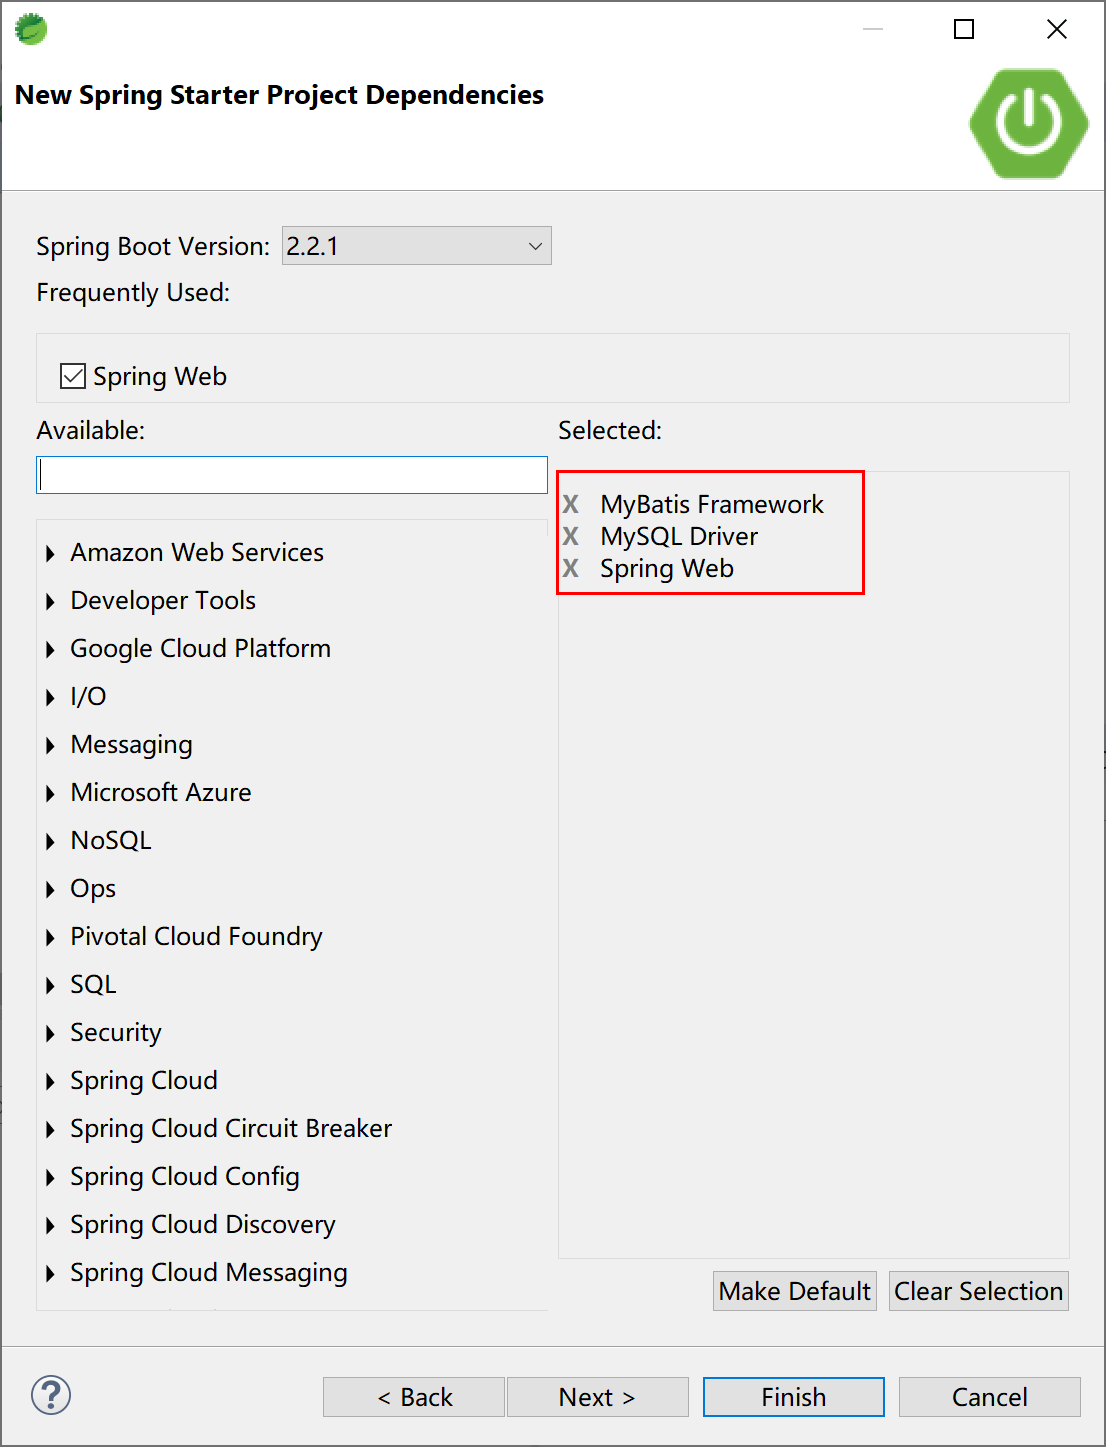Viewport: 1106px width, 1447px height.
Task: Go back with the < Back button
Action: pyautogui.click(x=414, y=1397)
